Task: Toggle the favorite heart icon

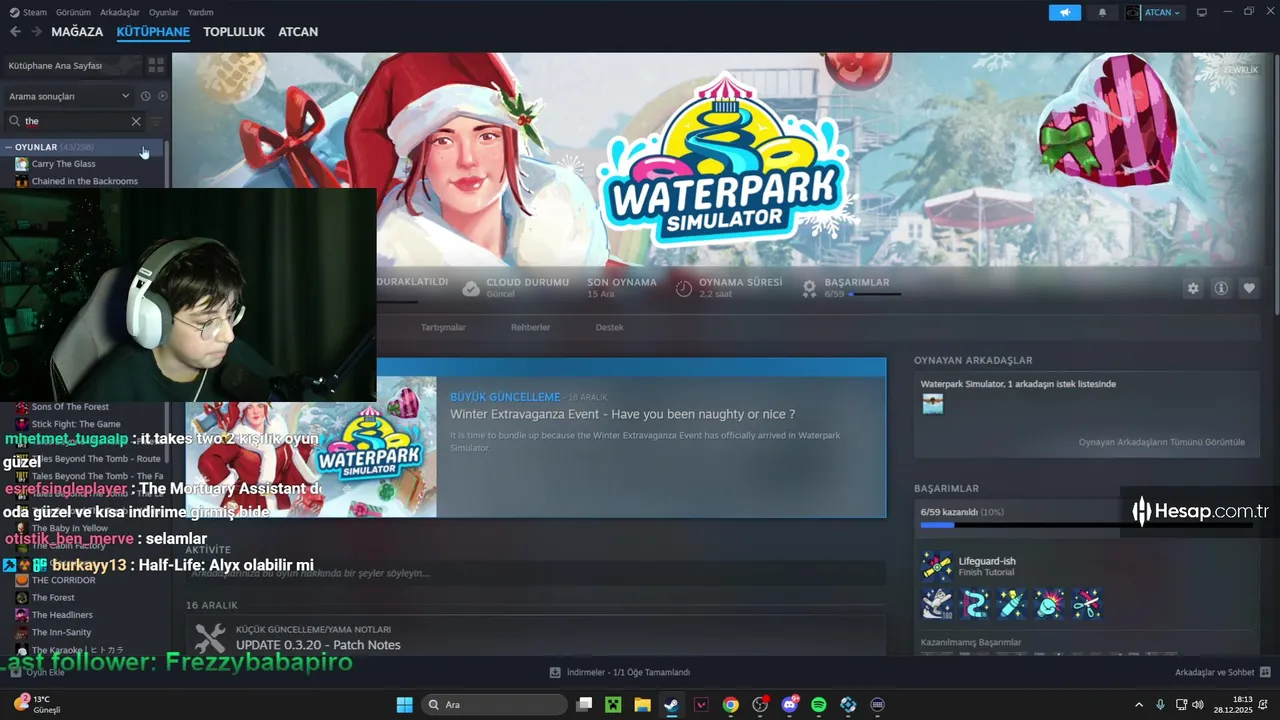Action: coord(1249,288)
